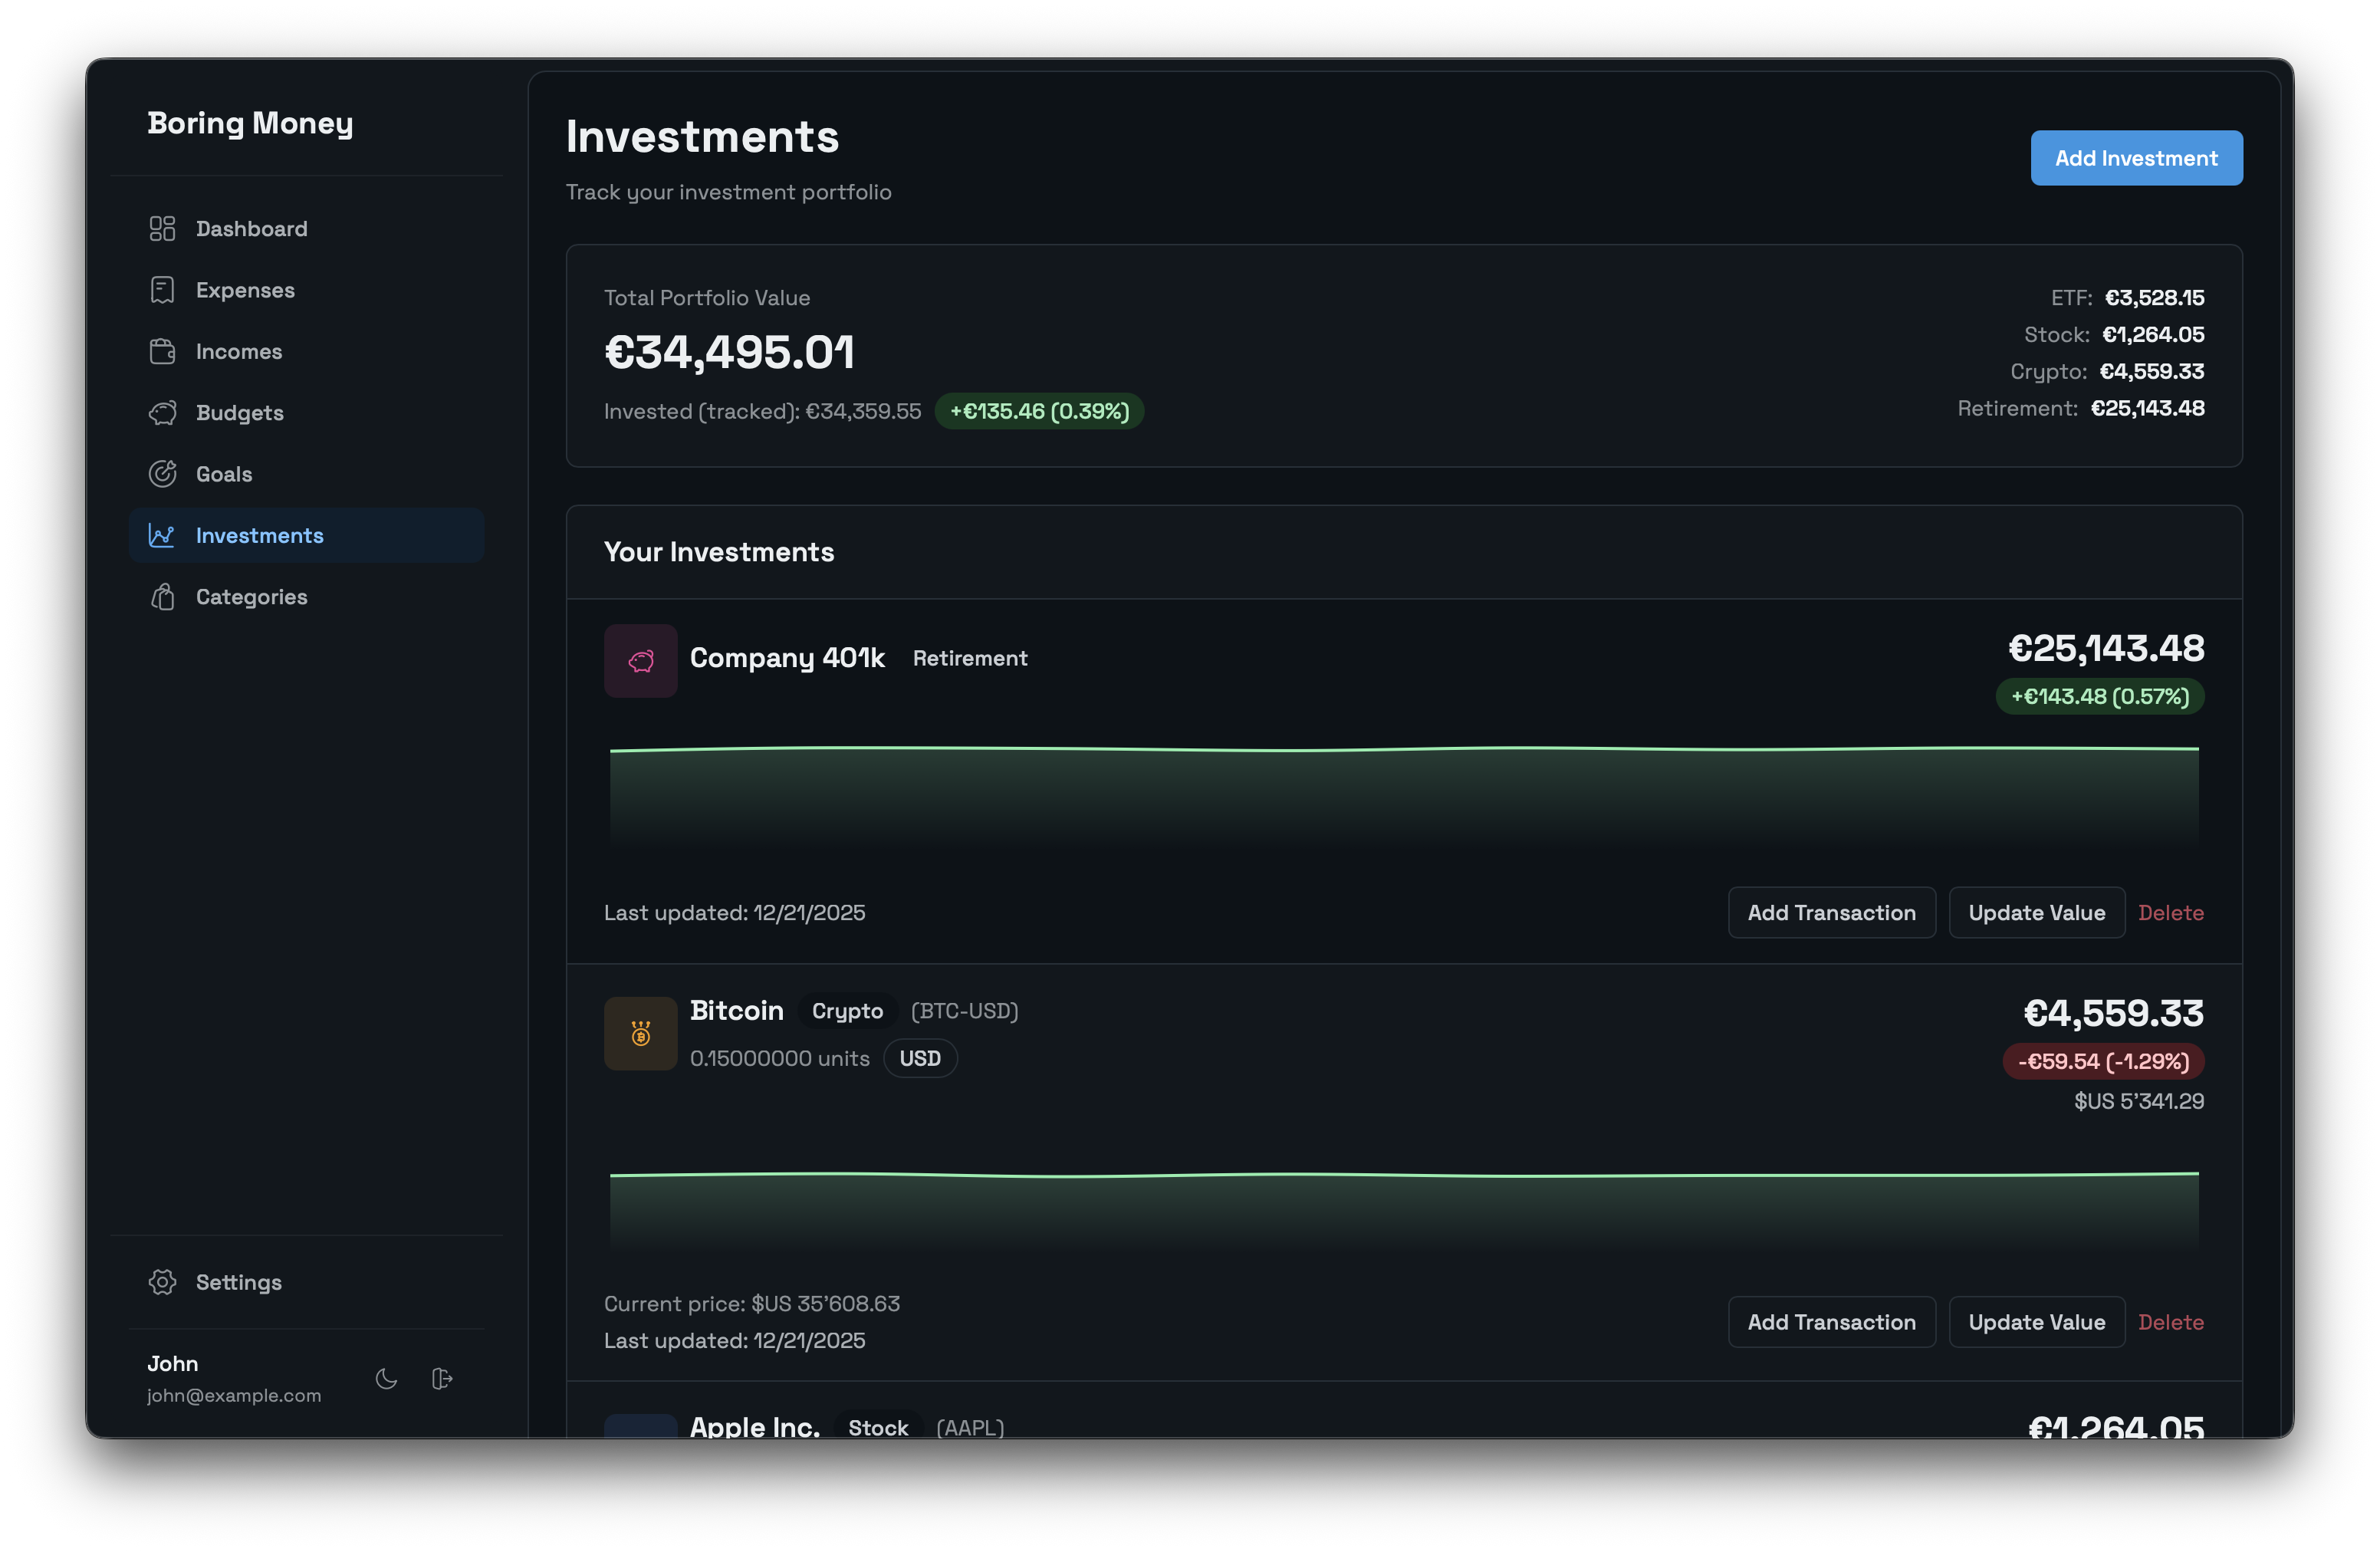
Task: Click the +€143.48 (0.57%) gain badge
Action: pos(2100,696)
